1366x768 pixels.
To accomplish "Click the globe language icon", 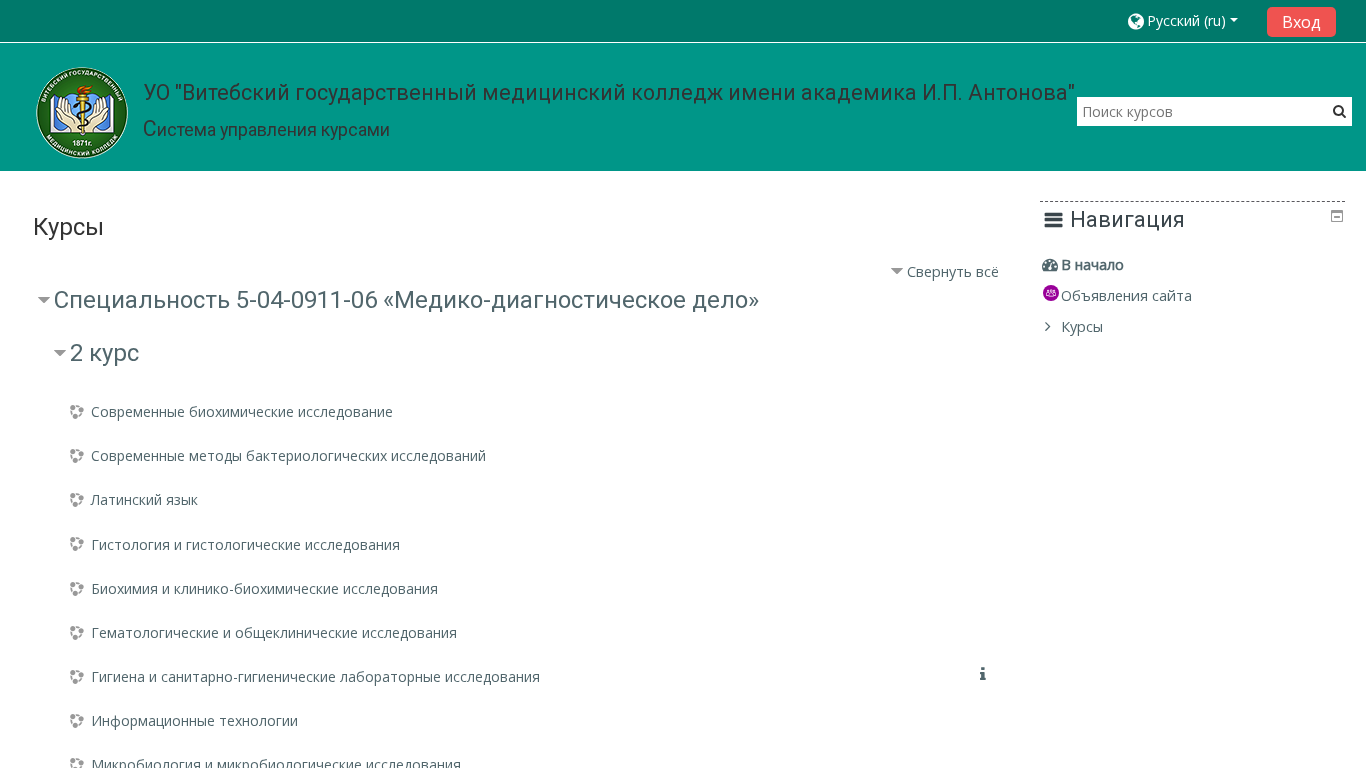I will coord(1136,21).
